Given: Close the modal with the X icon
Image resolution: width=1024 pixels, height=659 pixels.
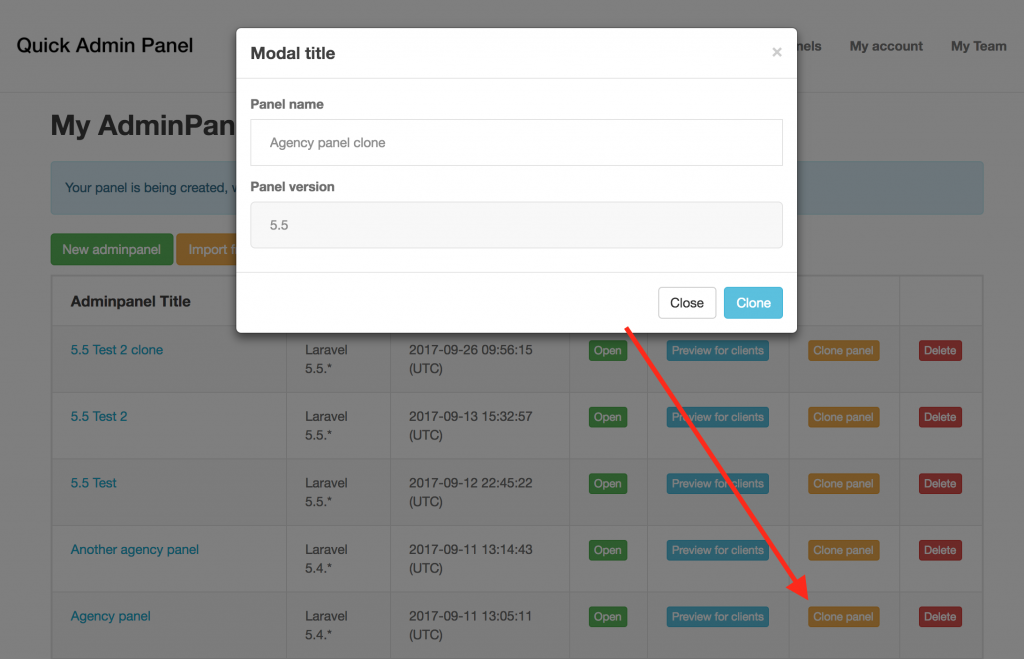Looking at the screenshot, I should tap(776, 52).
